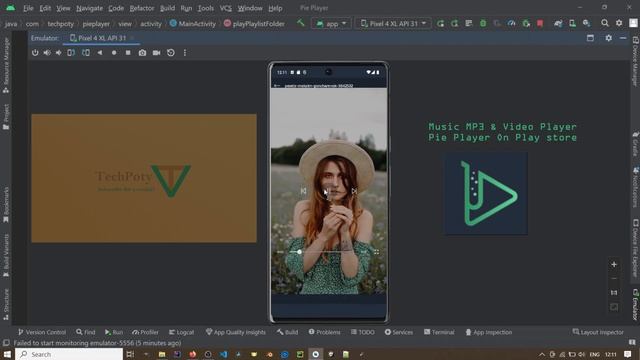Viewport: 640px width, 360px height.
Task: Take an emulator screenshot with camera icon
Action: pos(142,53)
